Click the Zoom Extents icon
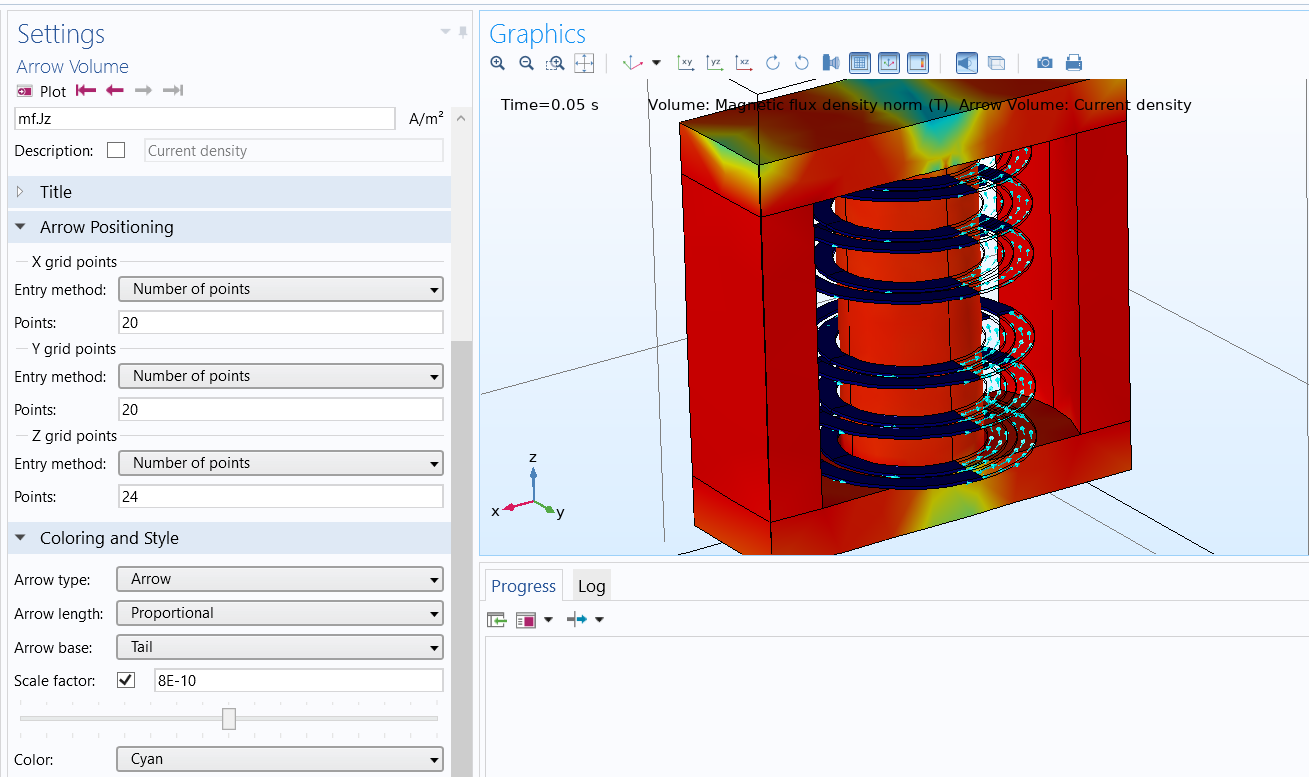This screenshot has width=1309, height=777. [585, 63]
